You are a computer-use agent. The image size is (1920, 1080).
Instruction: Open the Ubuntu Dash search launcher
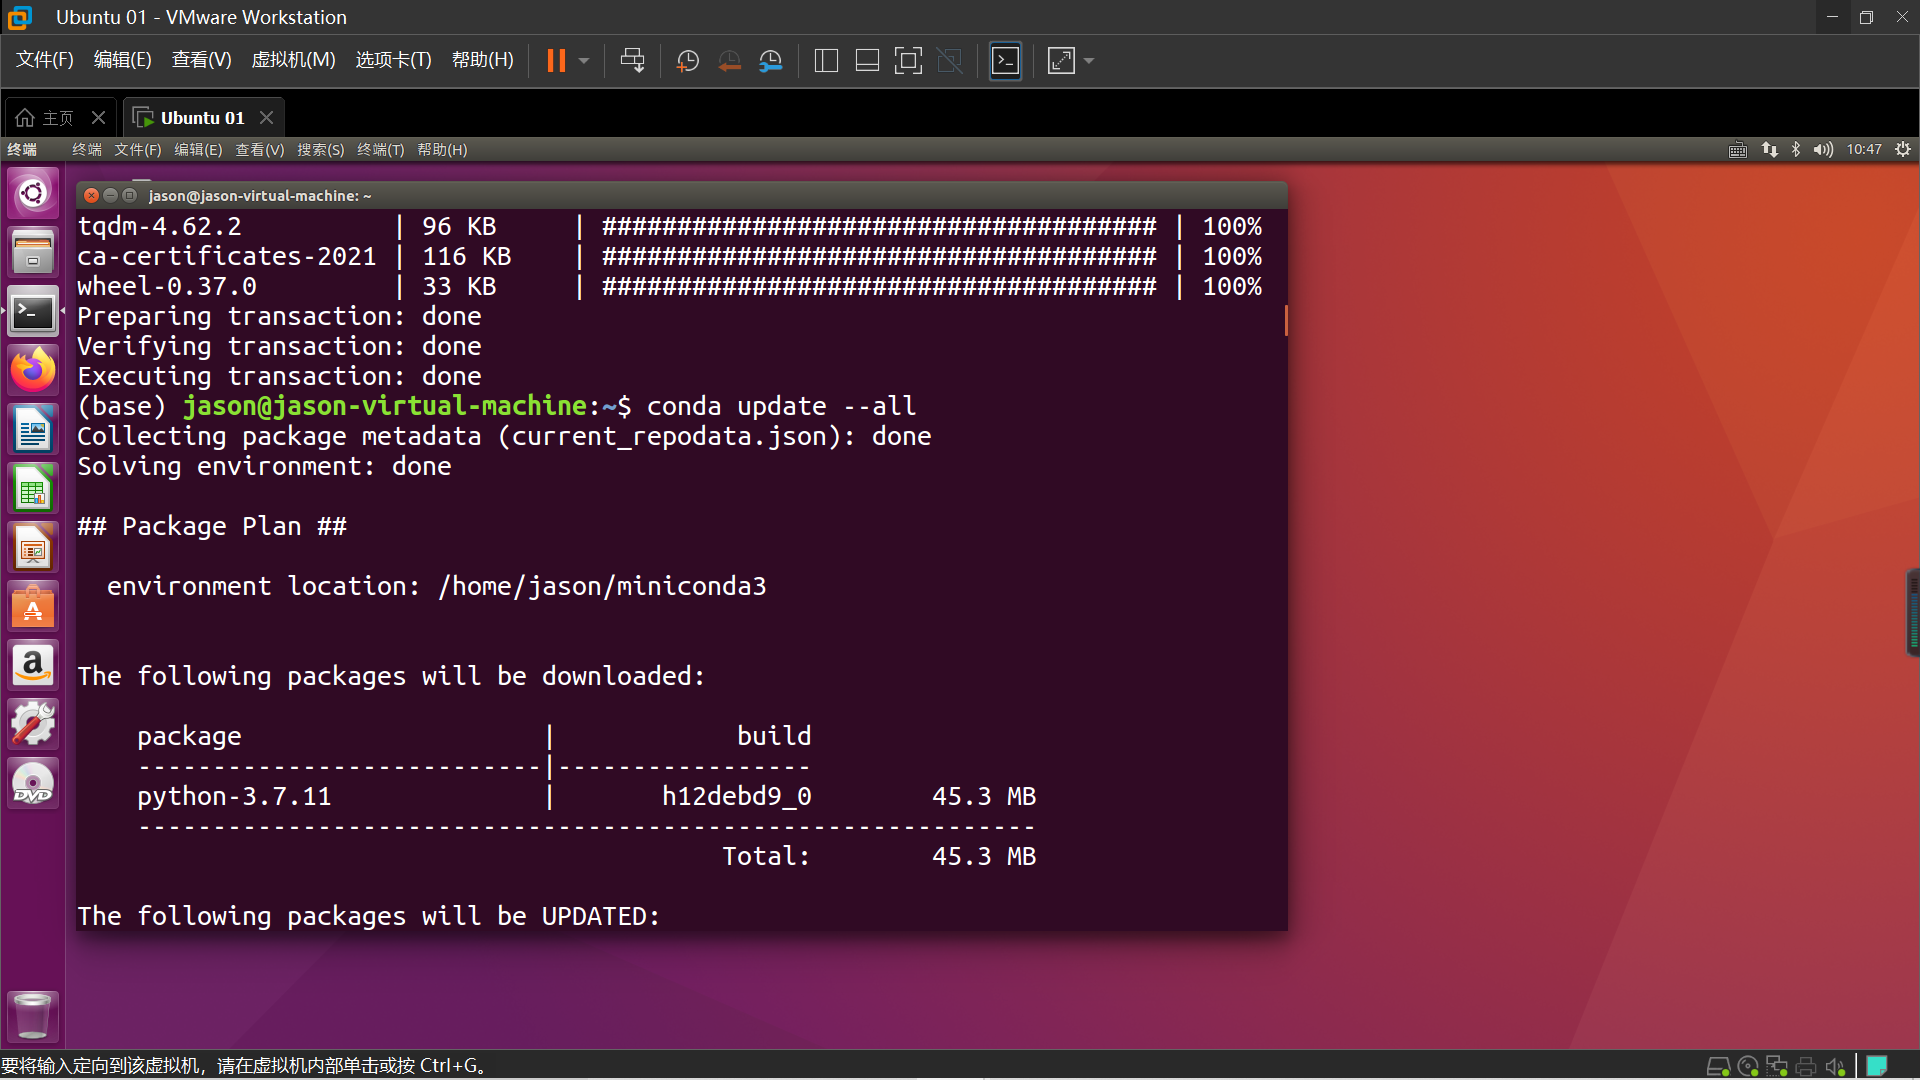pyautogui.click(x=33, y=193)
